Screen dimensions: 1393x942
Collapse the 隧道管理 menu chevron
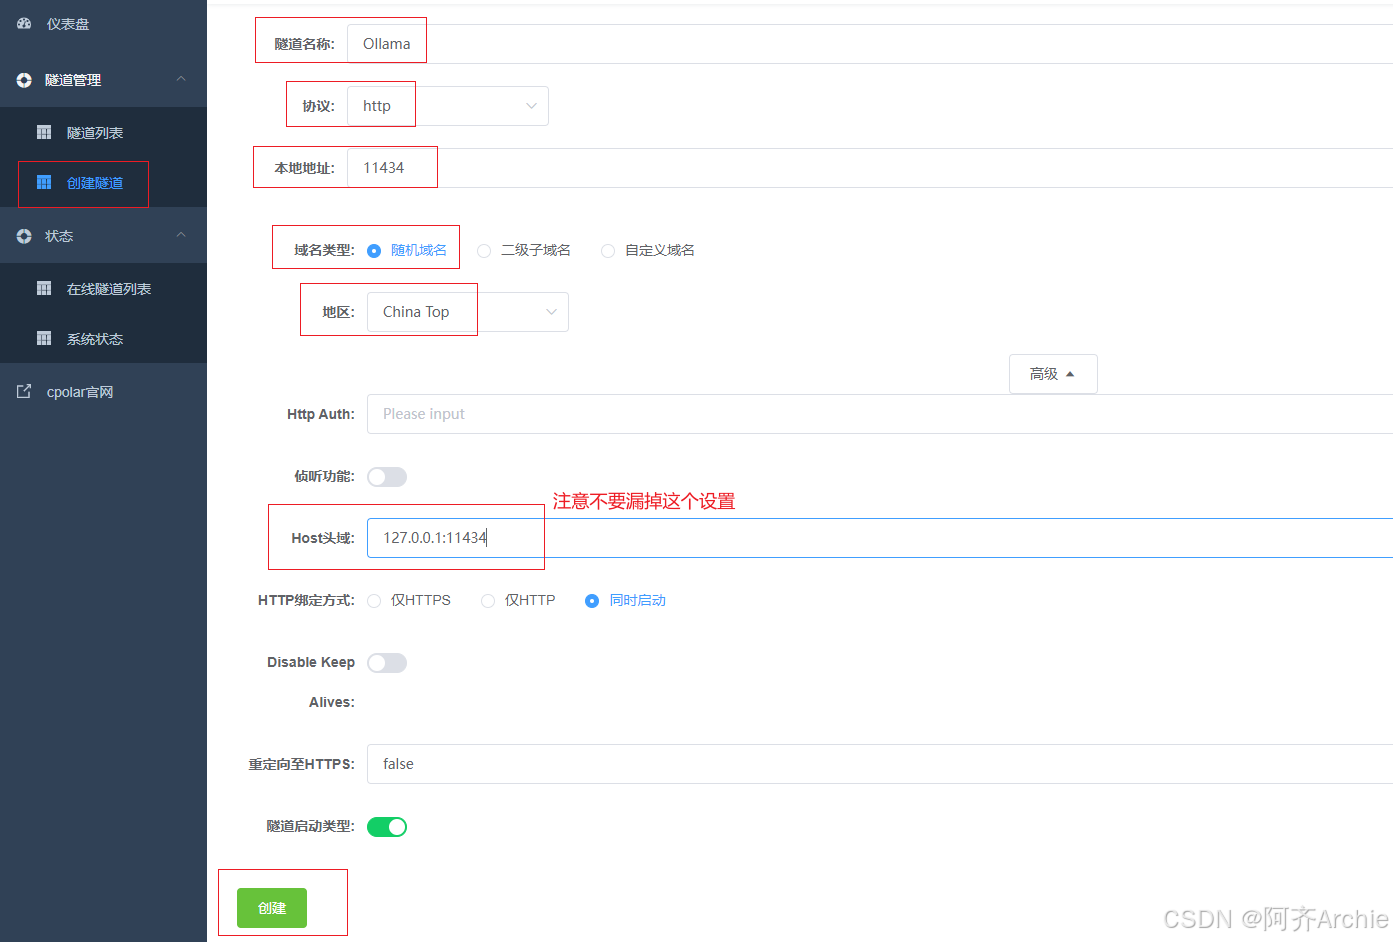click(181, 79)
